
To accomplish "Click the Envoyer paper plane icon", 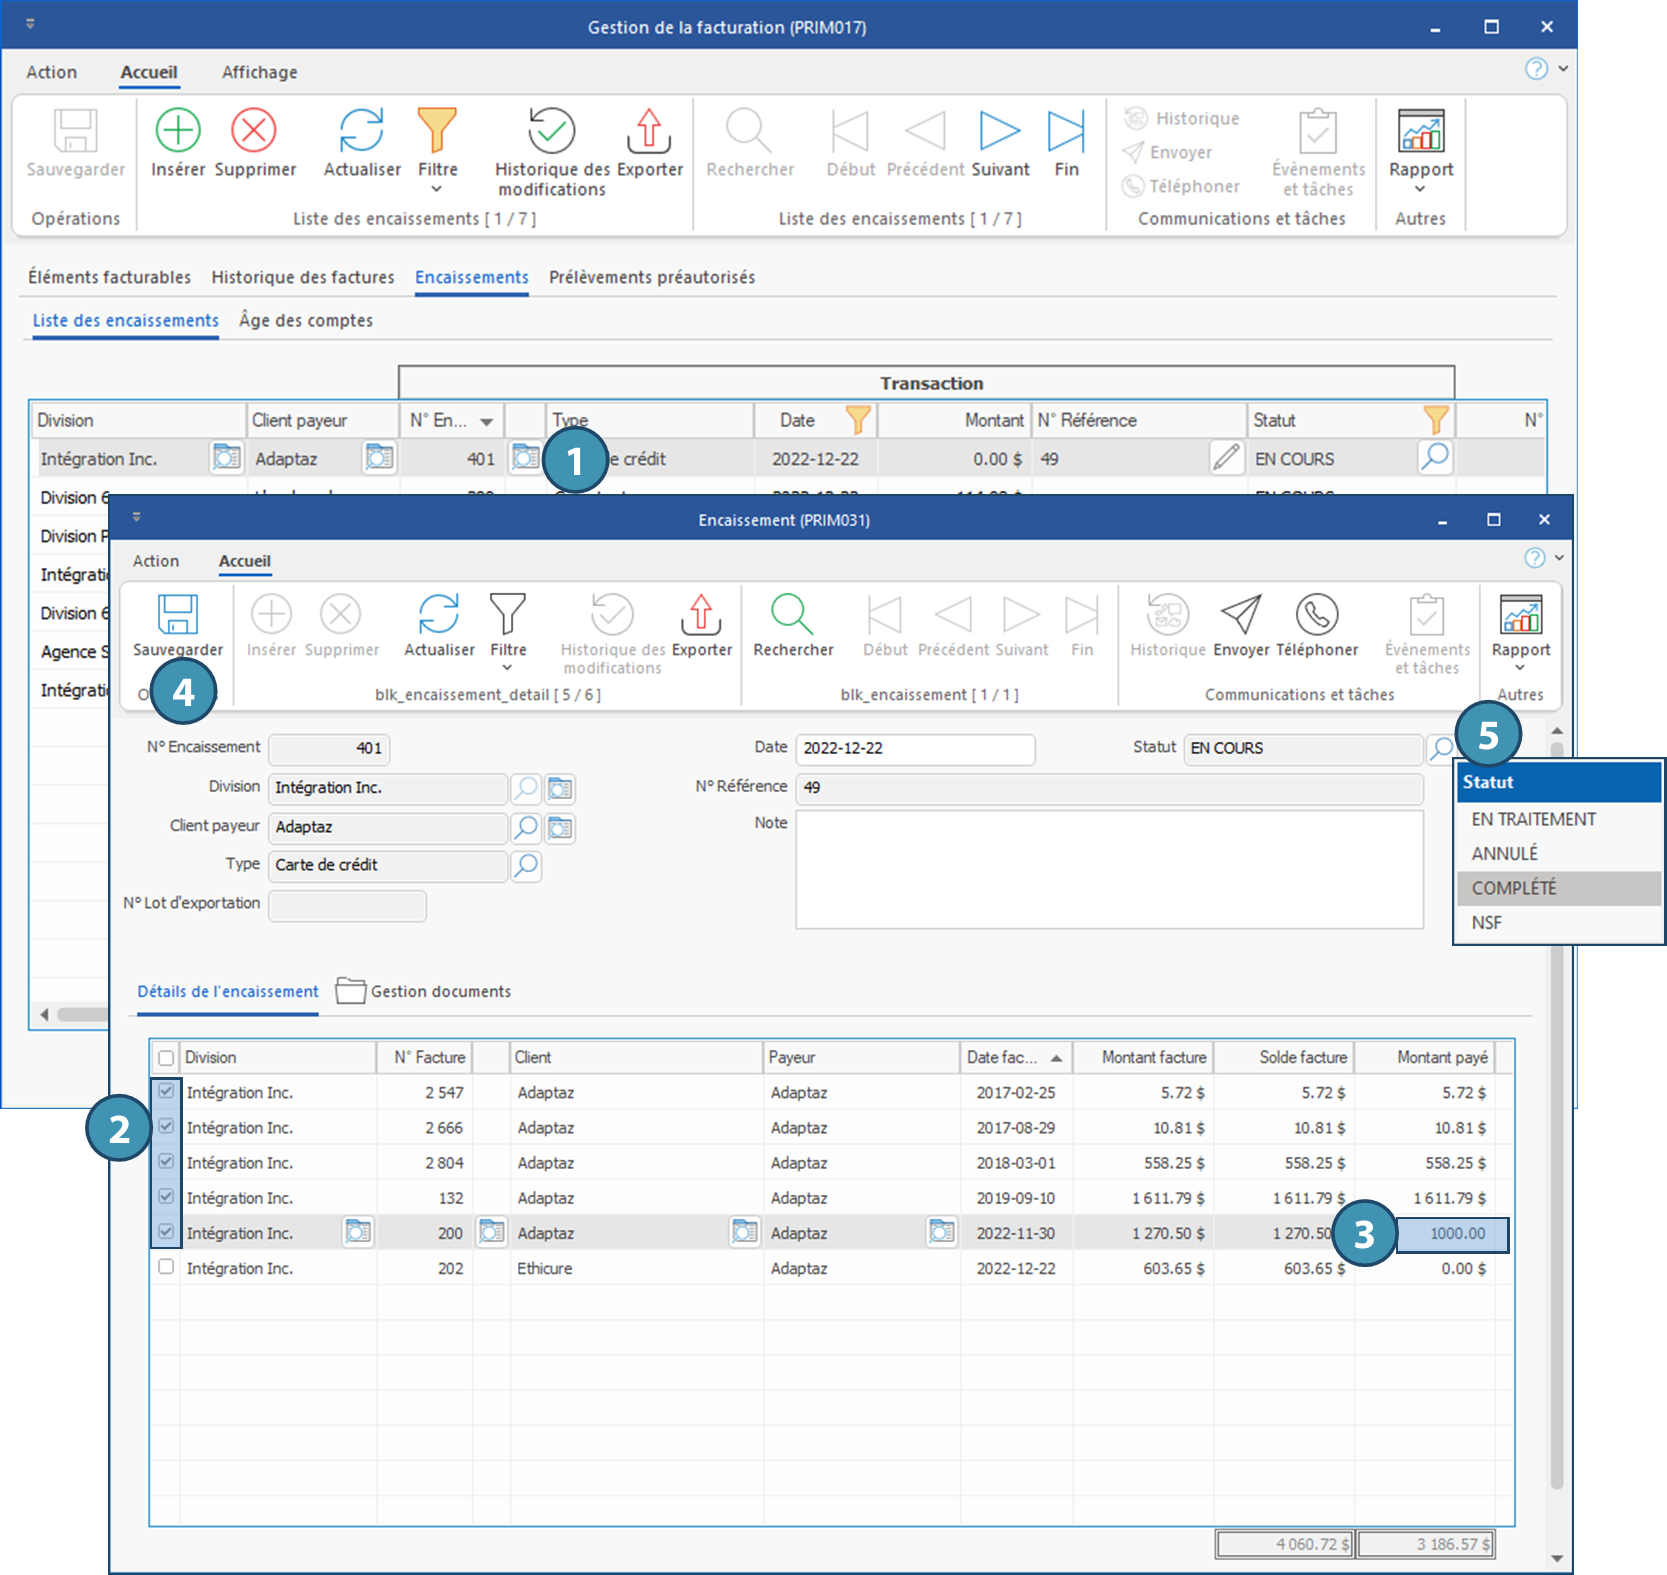I will 1241,615.
